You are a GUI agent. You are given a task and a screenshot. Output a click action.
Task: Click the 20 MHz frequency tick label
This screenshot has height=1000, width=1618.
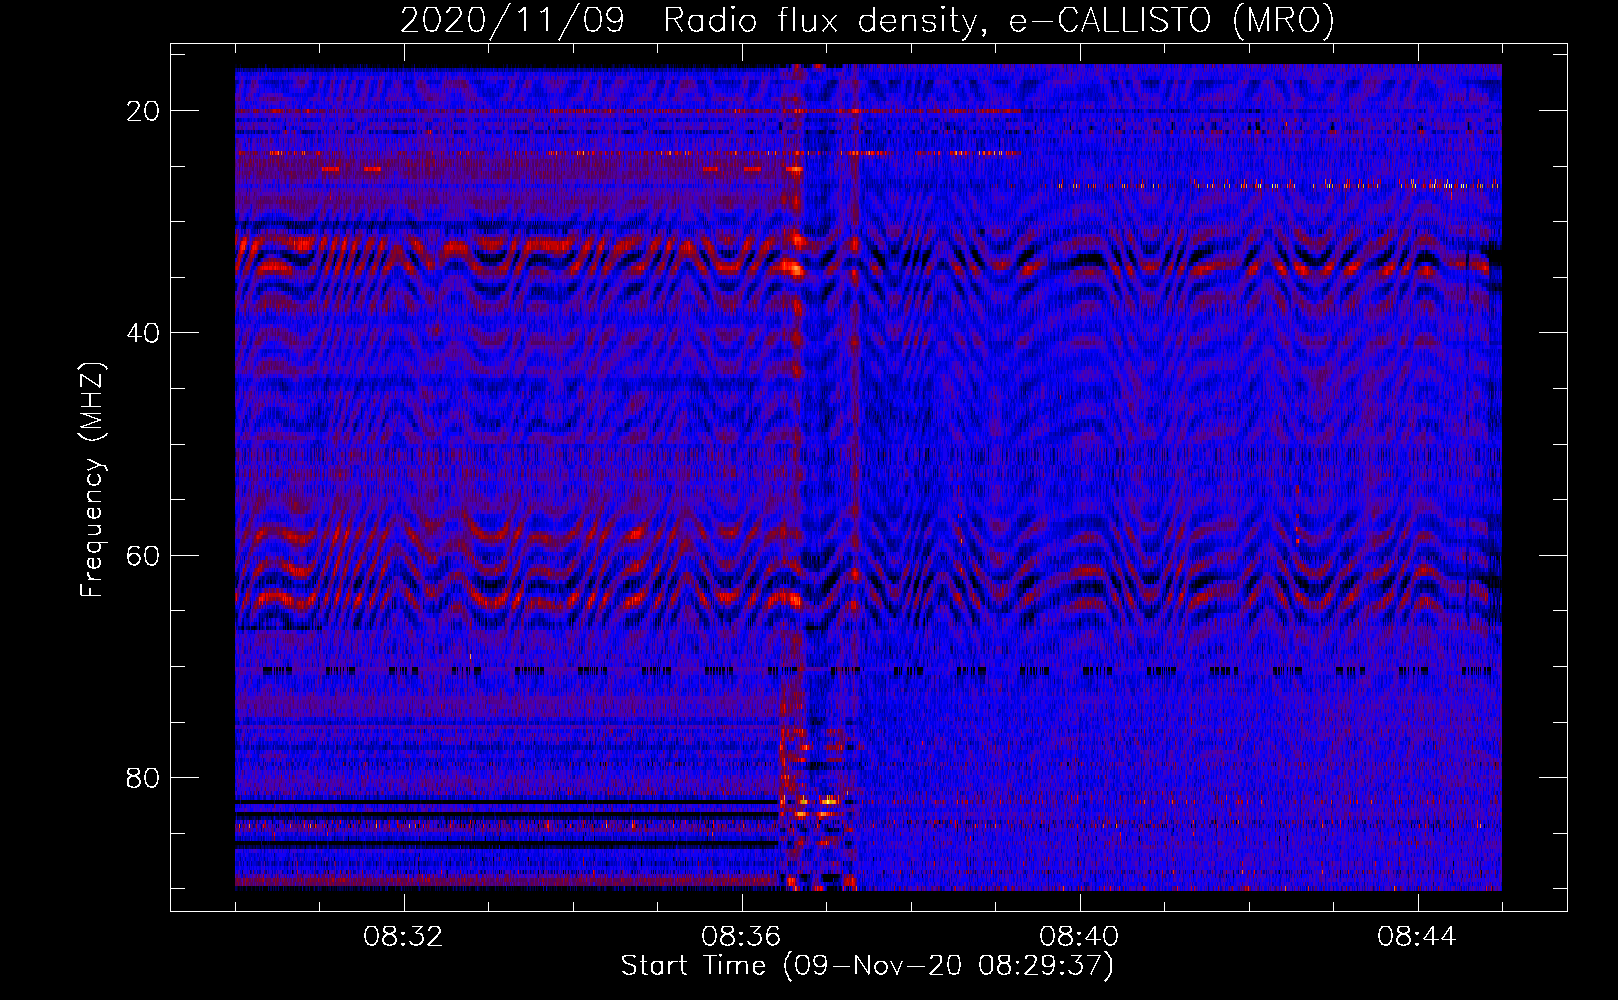point(144,111)
